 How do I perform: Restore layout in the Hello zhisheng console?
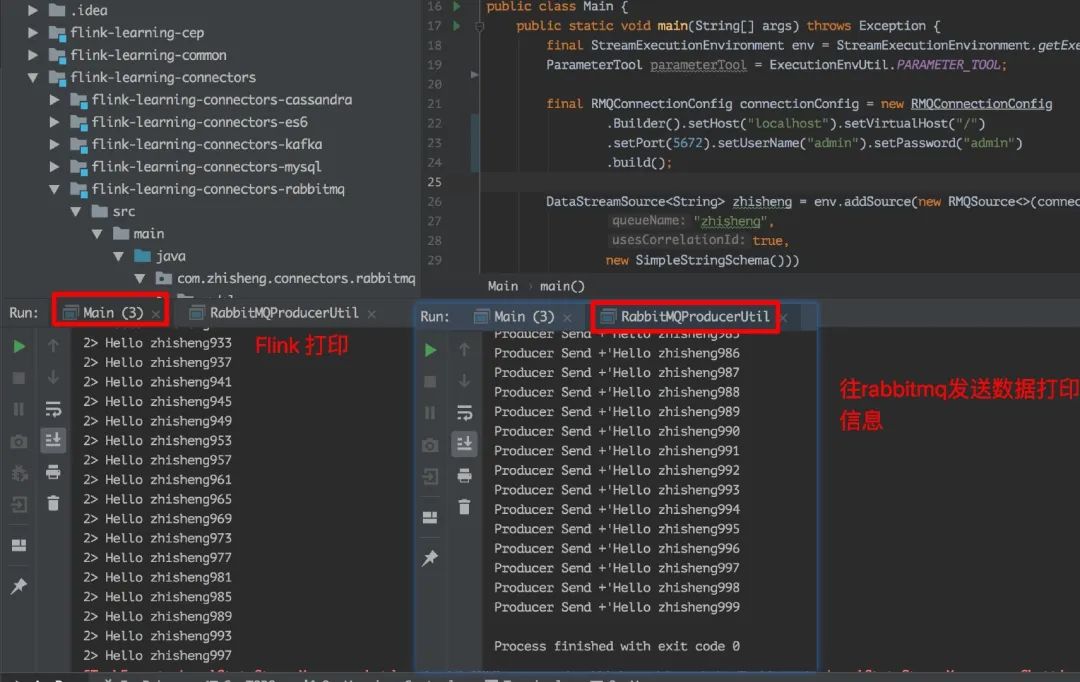point(19,545)
